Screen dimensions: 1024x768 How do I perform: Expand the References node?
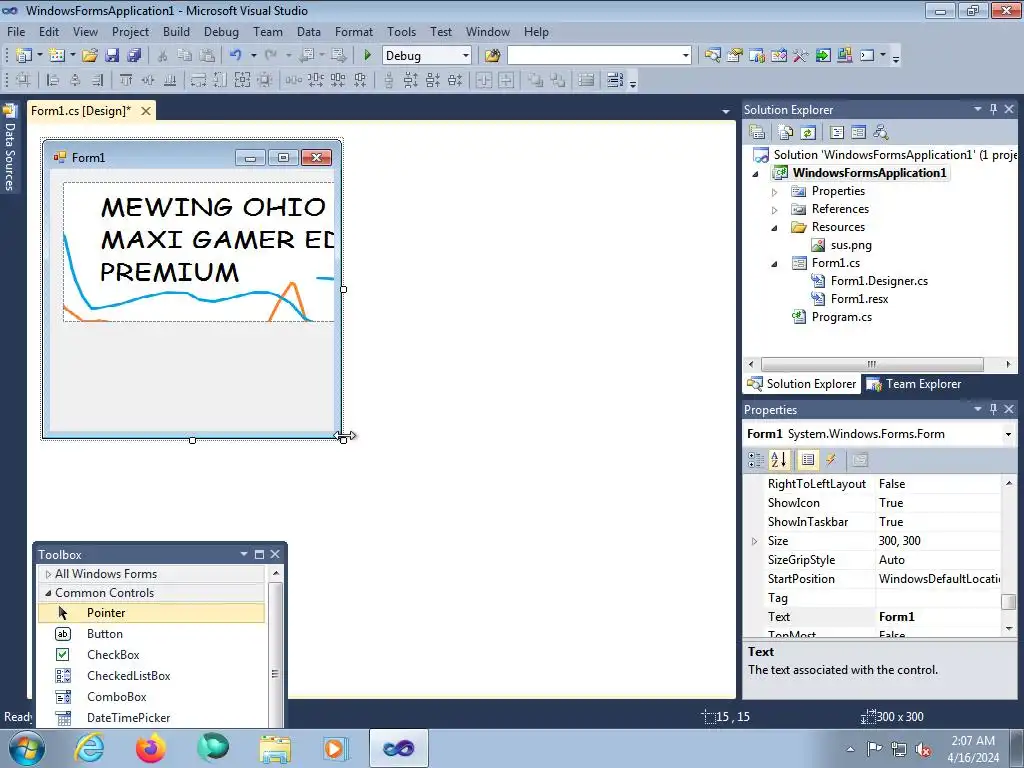(775, 210)
